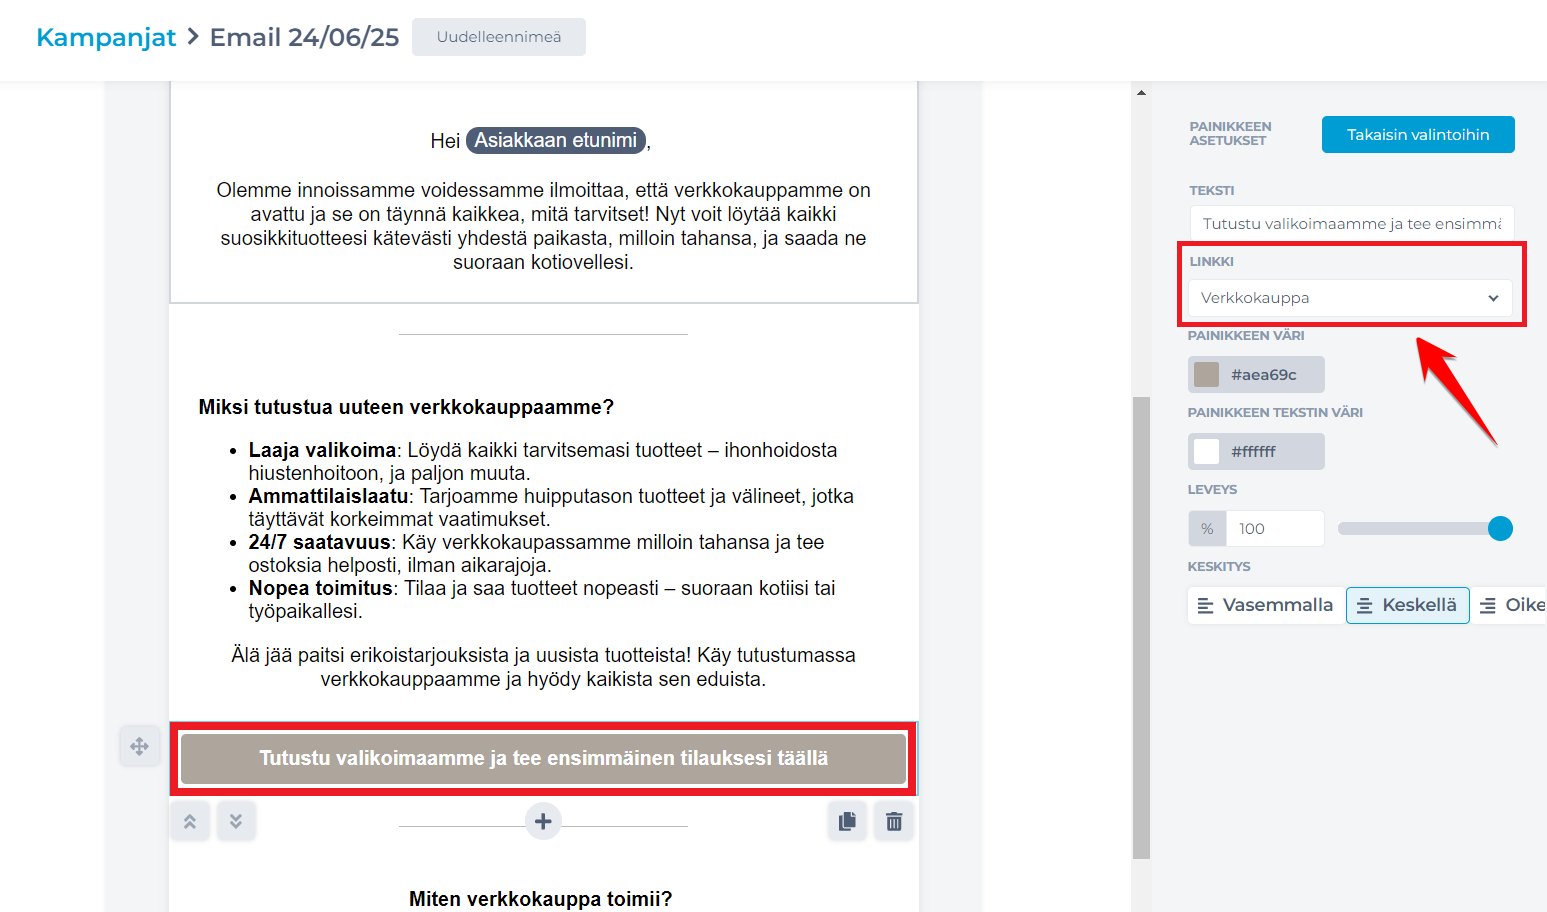Delete the block with trash icon
The image size is (1547, 912).
coord(894,822)
